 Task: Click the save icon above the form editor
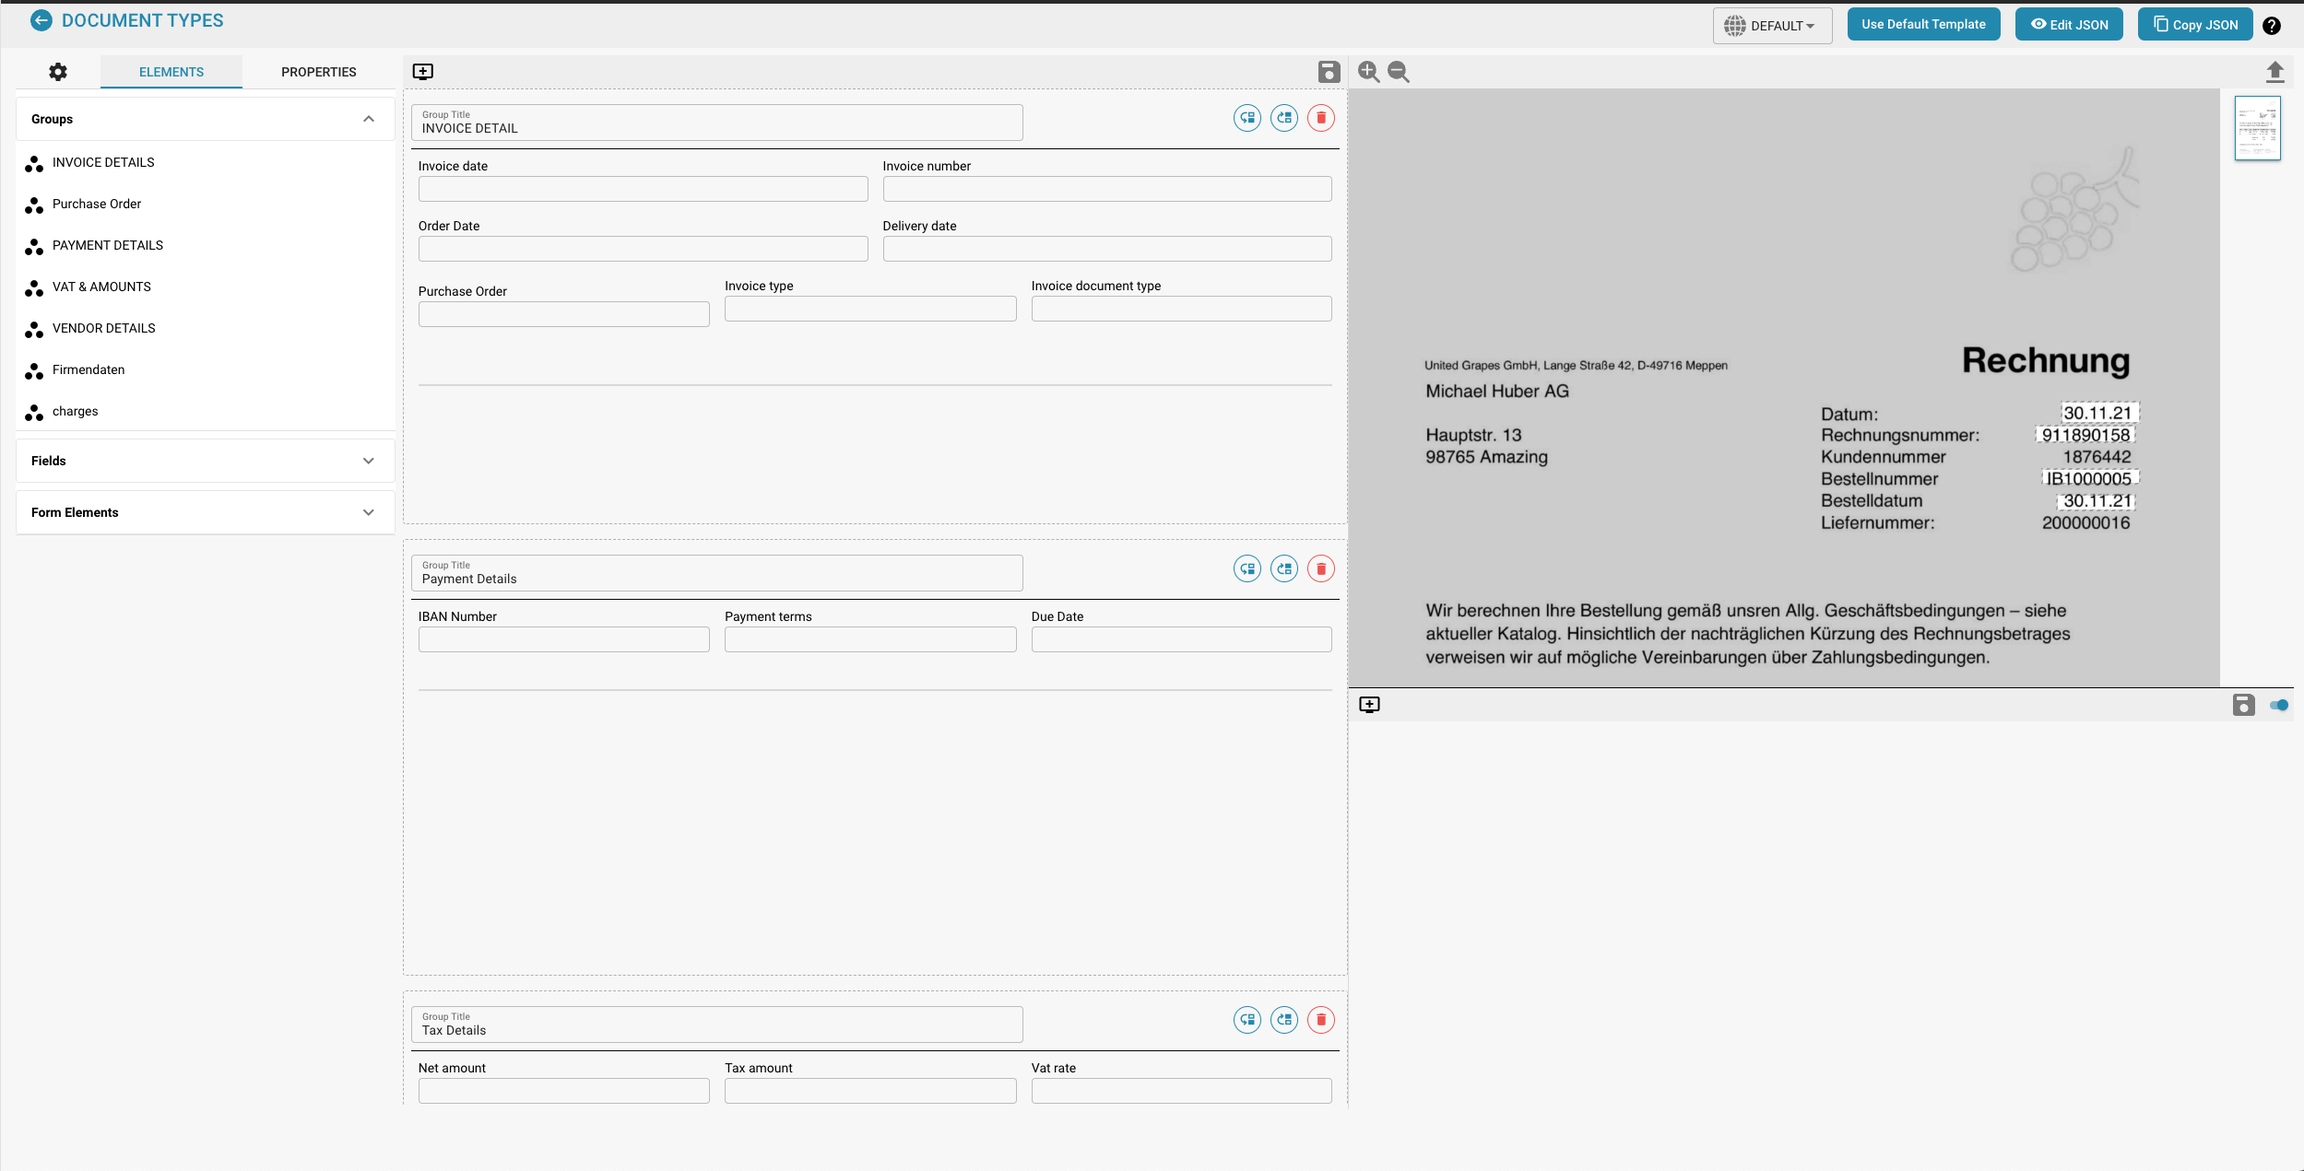pyautogui.click(x=1328, y=72)
